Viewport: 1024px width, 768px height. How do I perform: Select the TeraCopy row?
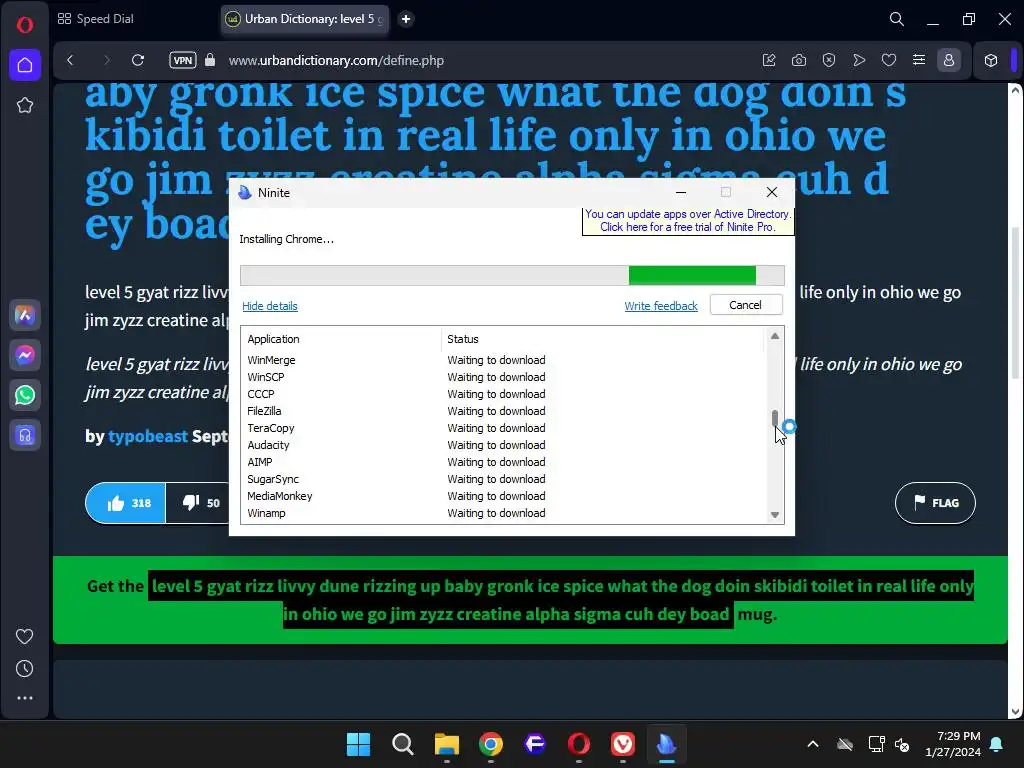(x=503, y=428)
